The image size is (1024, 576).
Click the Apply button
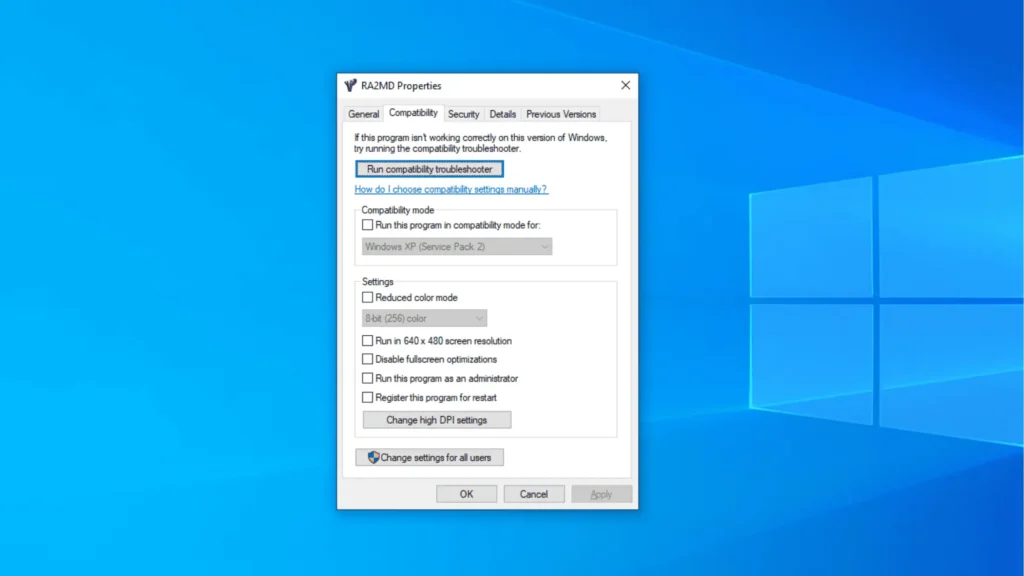click(x=601, y=494)
